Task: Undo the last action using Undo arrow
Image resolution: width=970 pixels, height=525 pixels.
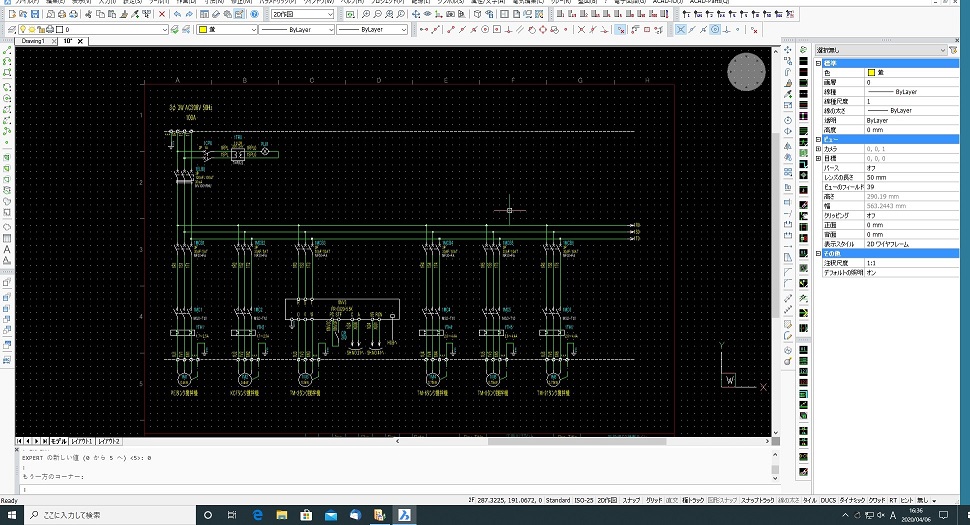Action: (178, 14)
